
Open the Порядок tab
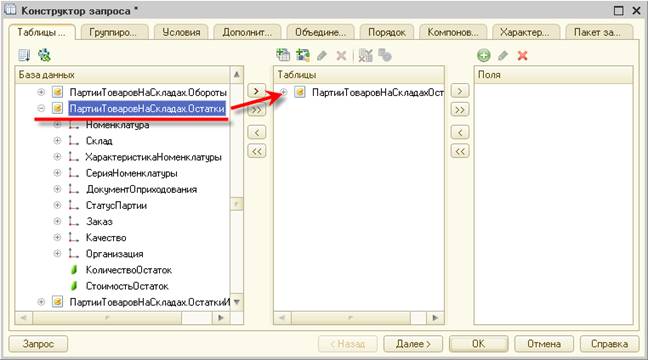click(x=386, y=32)
